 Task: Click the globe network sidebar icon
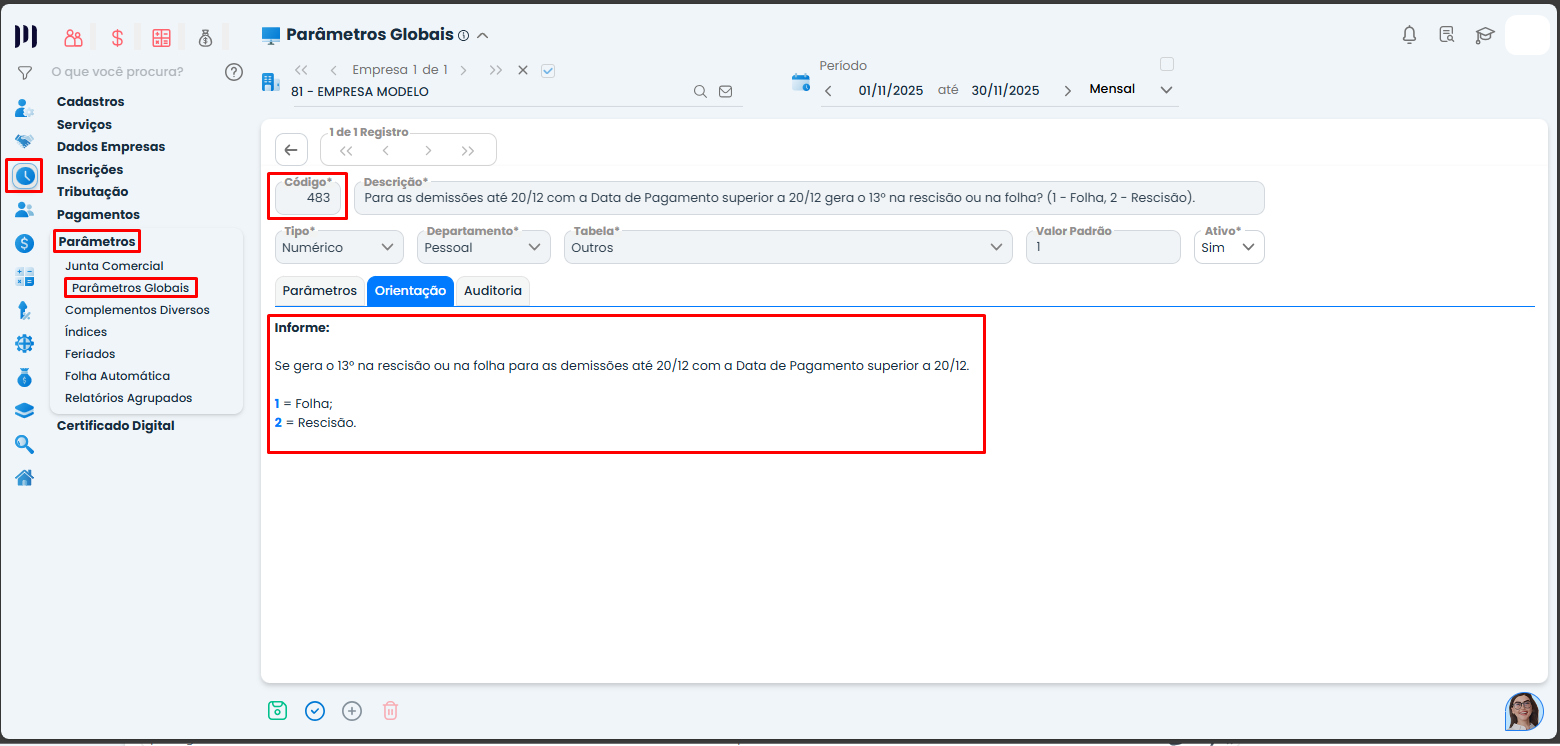pyautogui.click(x=25, y=344)
